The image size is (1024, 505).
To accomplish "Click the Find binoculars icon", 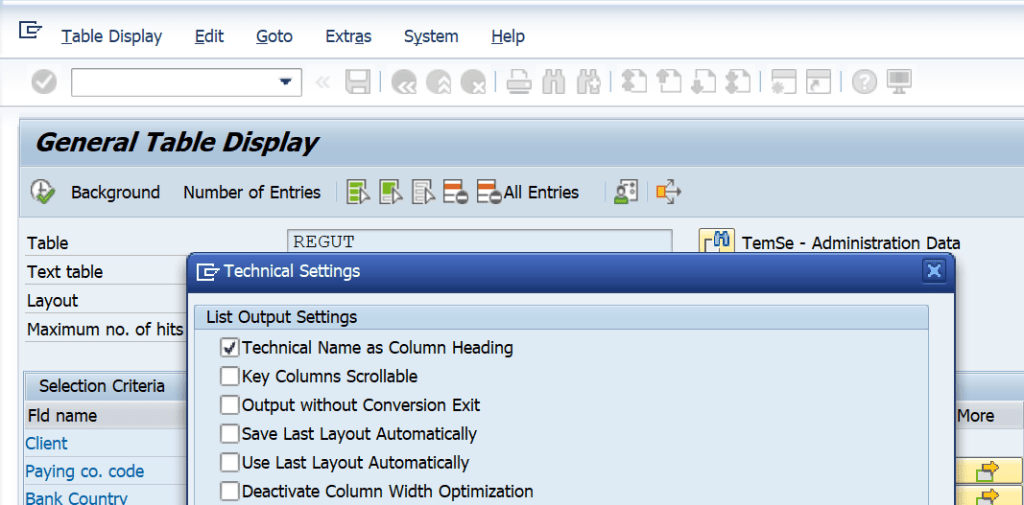I will (x=554, y=82).
